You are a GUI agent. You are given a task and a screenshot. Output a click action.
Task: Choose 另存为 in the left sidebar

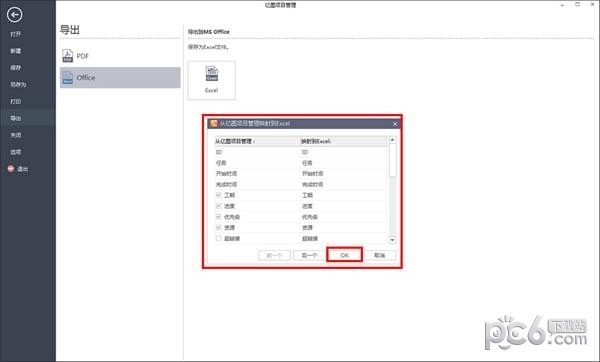click(x=18, y=85)
